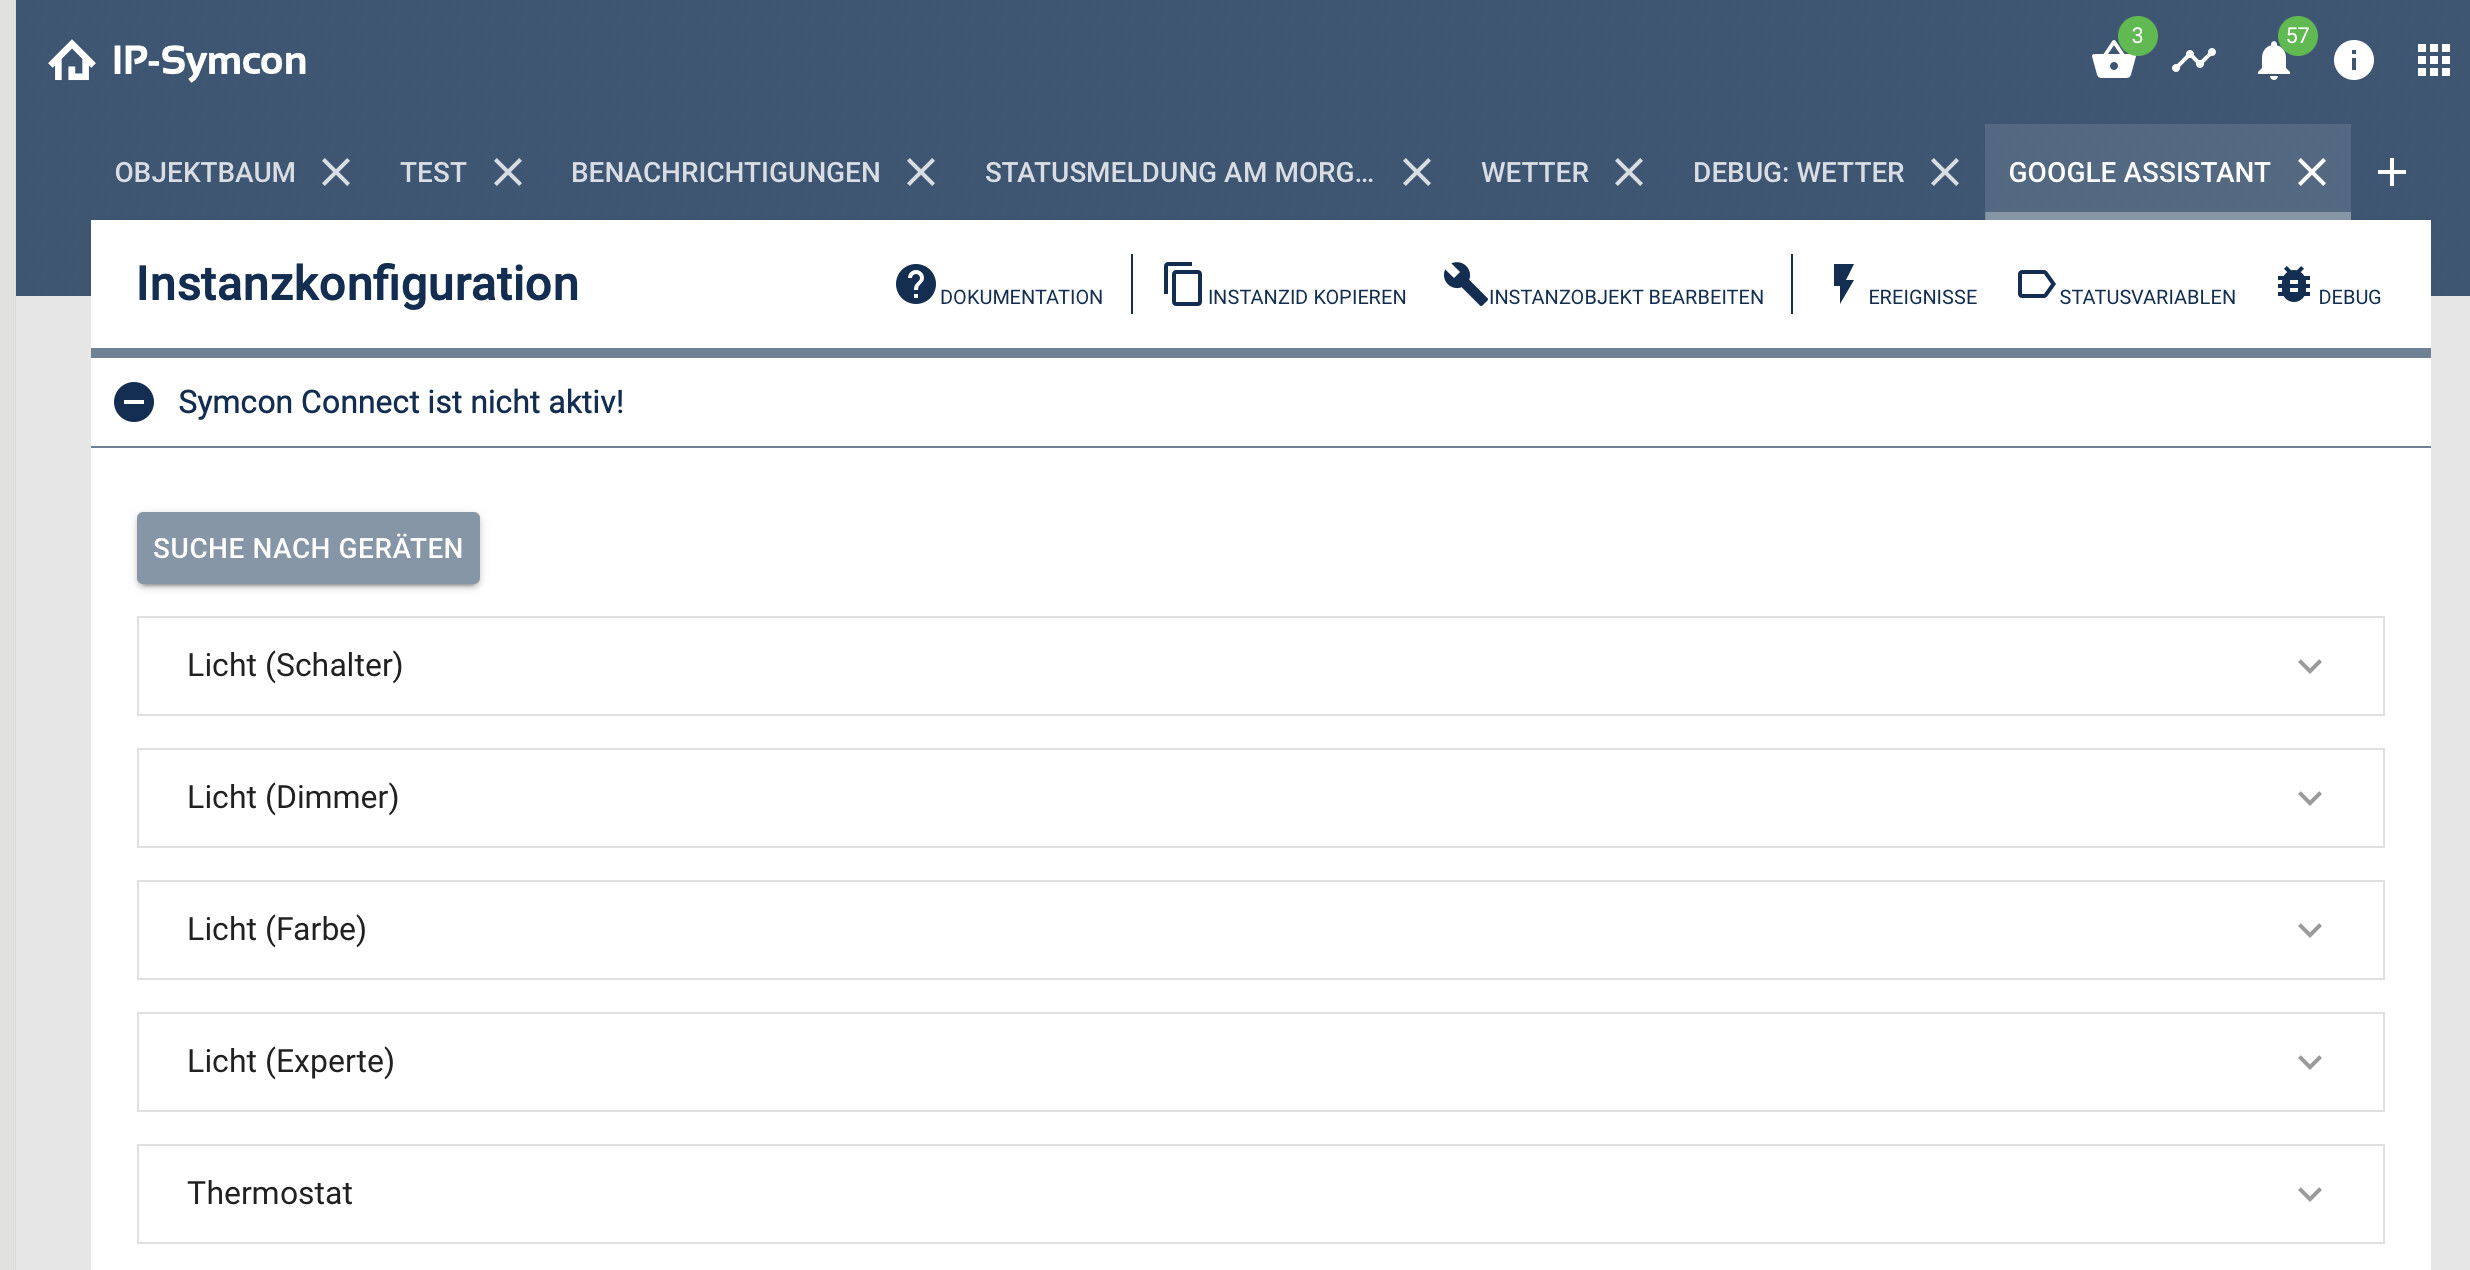Switch to the Wetter tab
The image size is (2470, 1270).
pos(1534,172)
